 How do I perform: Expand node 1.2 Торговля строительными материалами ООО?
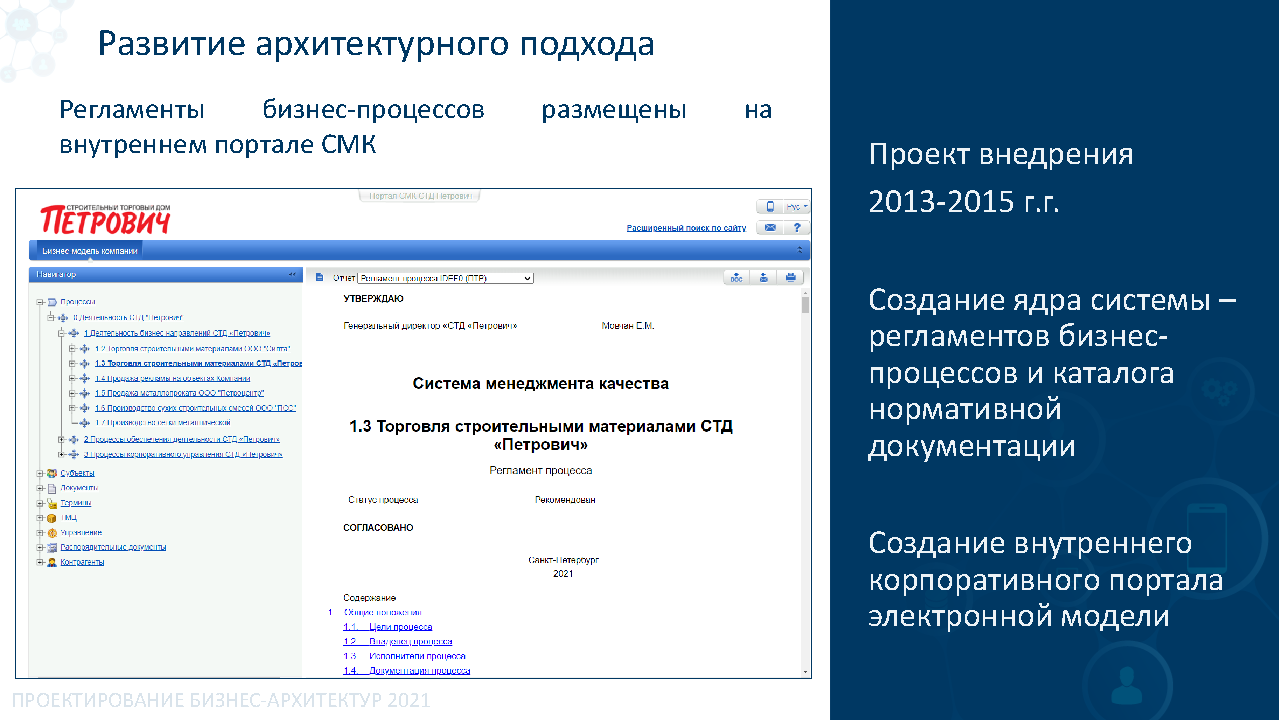click(x=73, y=349)
